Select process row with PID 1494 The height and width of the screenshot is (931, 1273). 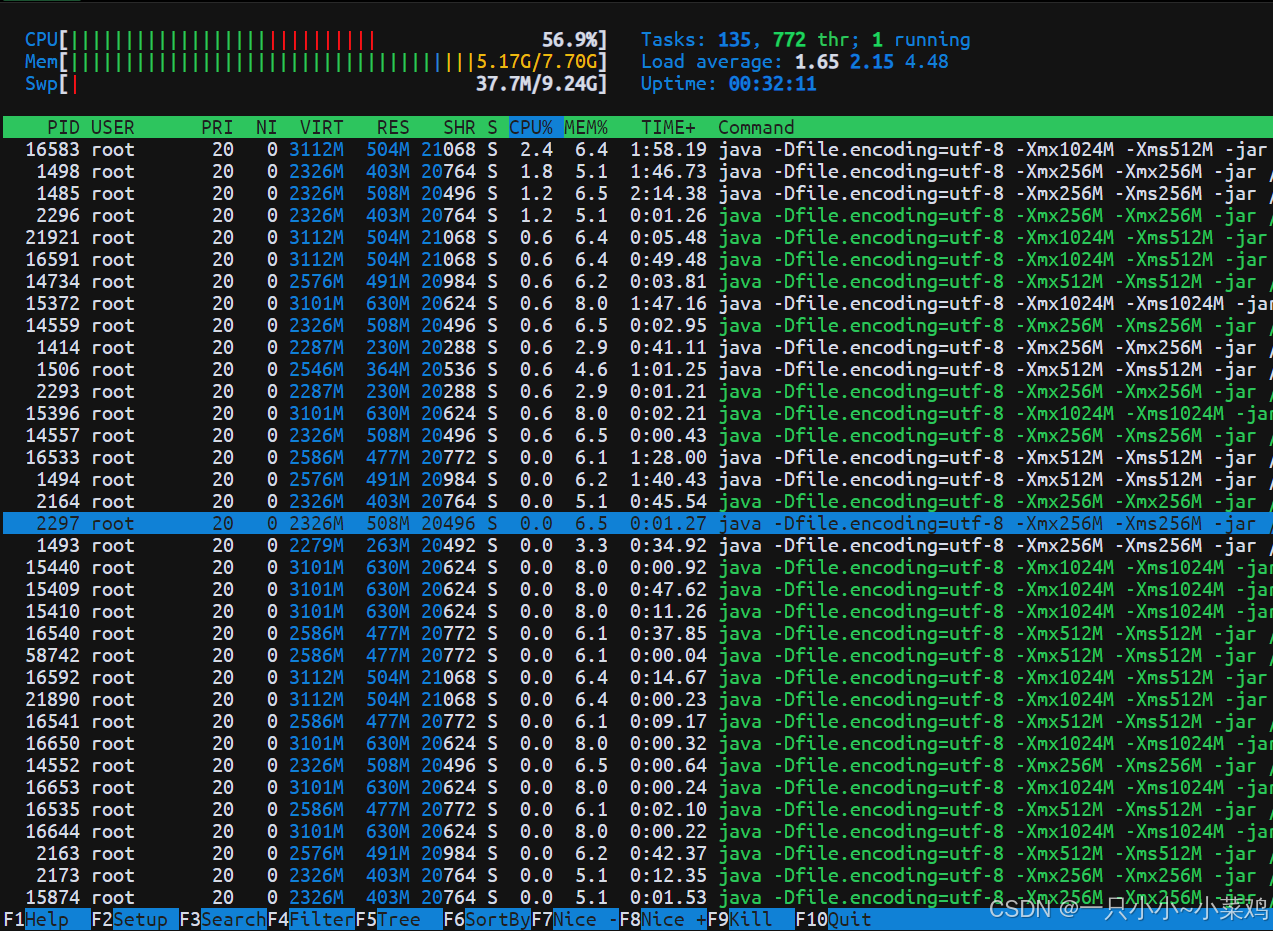tap(636, 480)
